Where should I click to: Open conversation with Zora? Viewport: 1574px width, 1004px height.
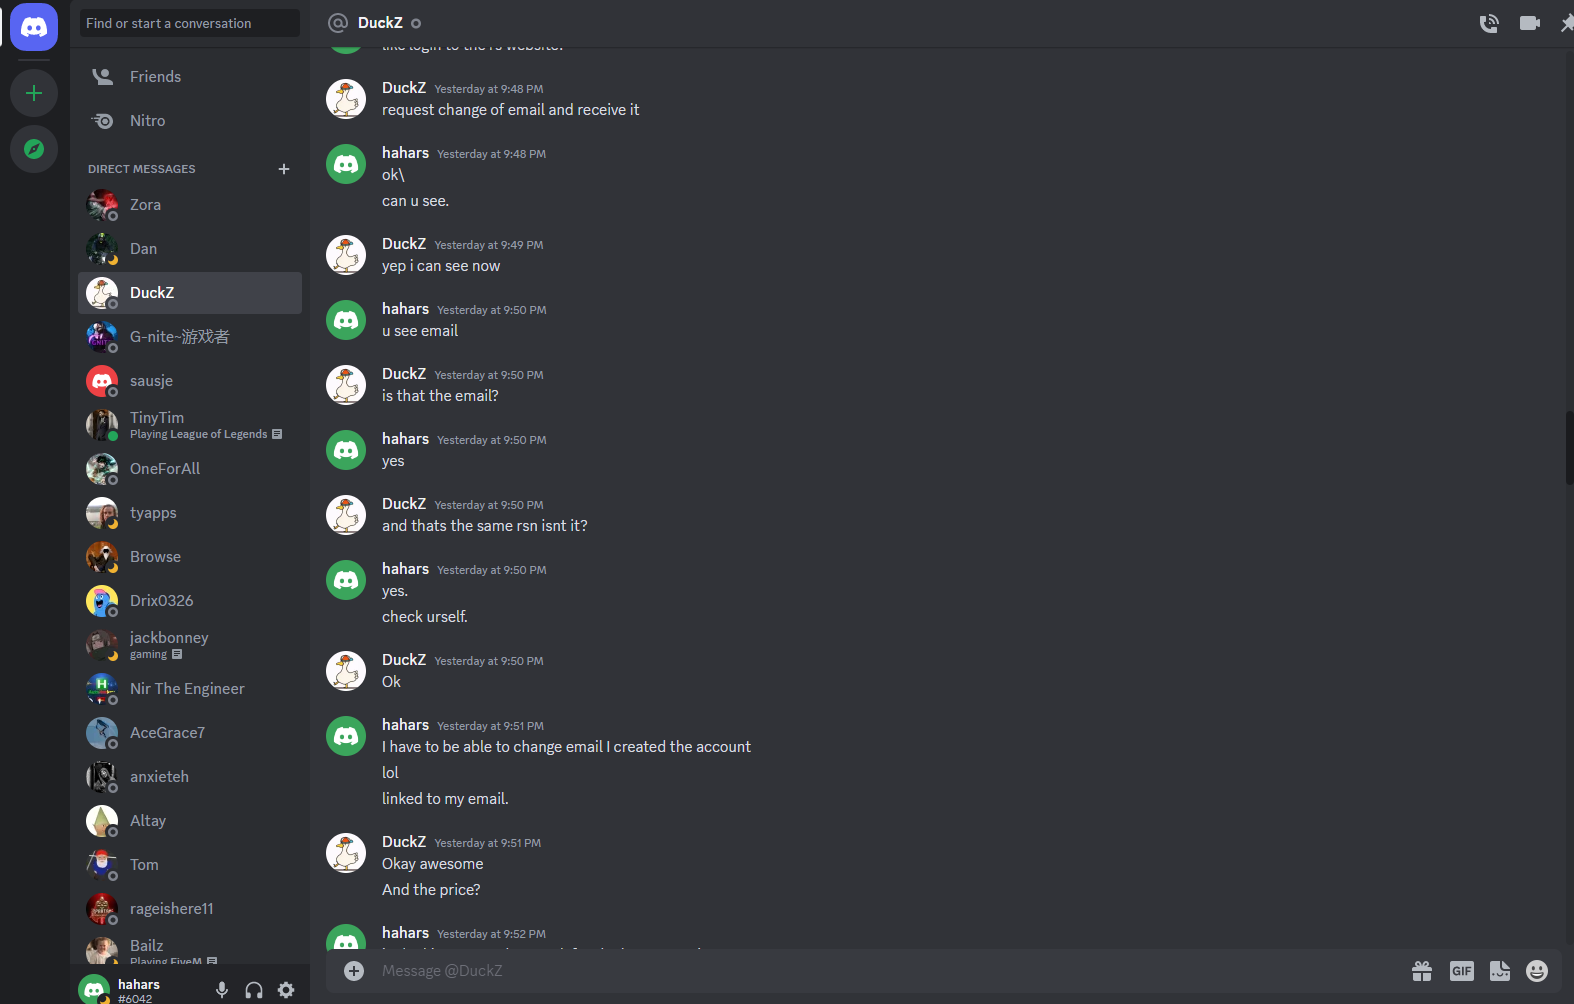tap(190, 205)
